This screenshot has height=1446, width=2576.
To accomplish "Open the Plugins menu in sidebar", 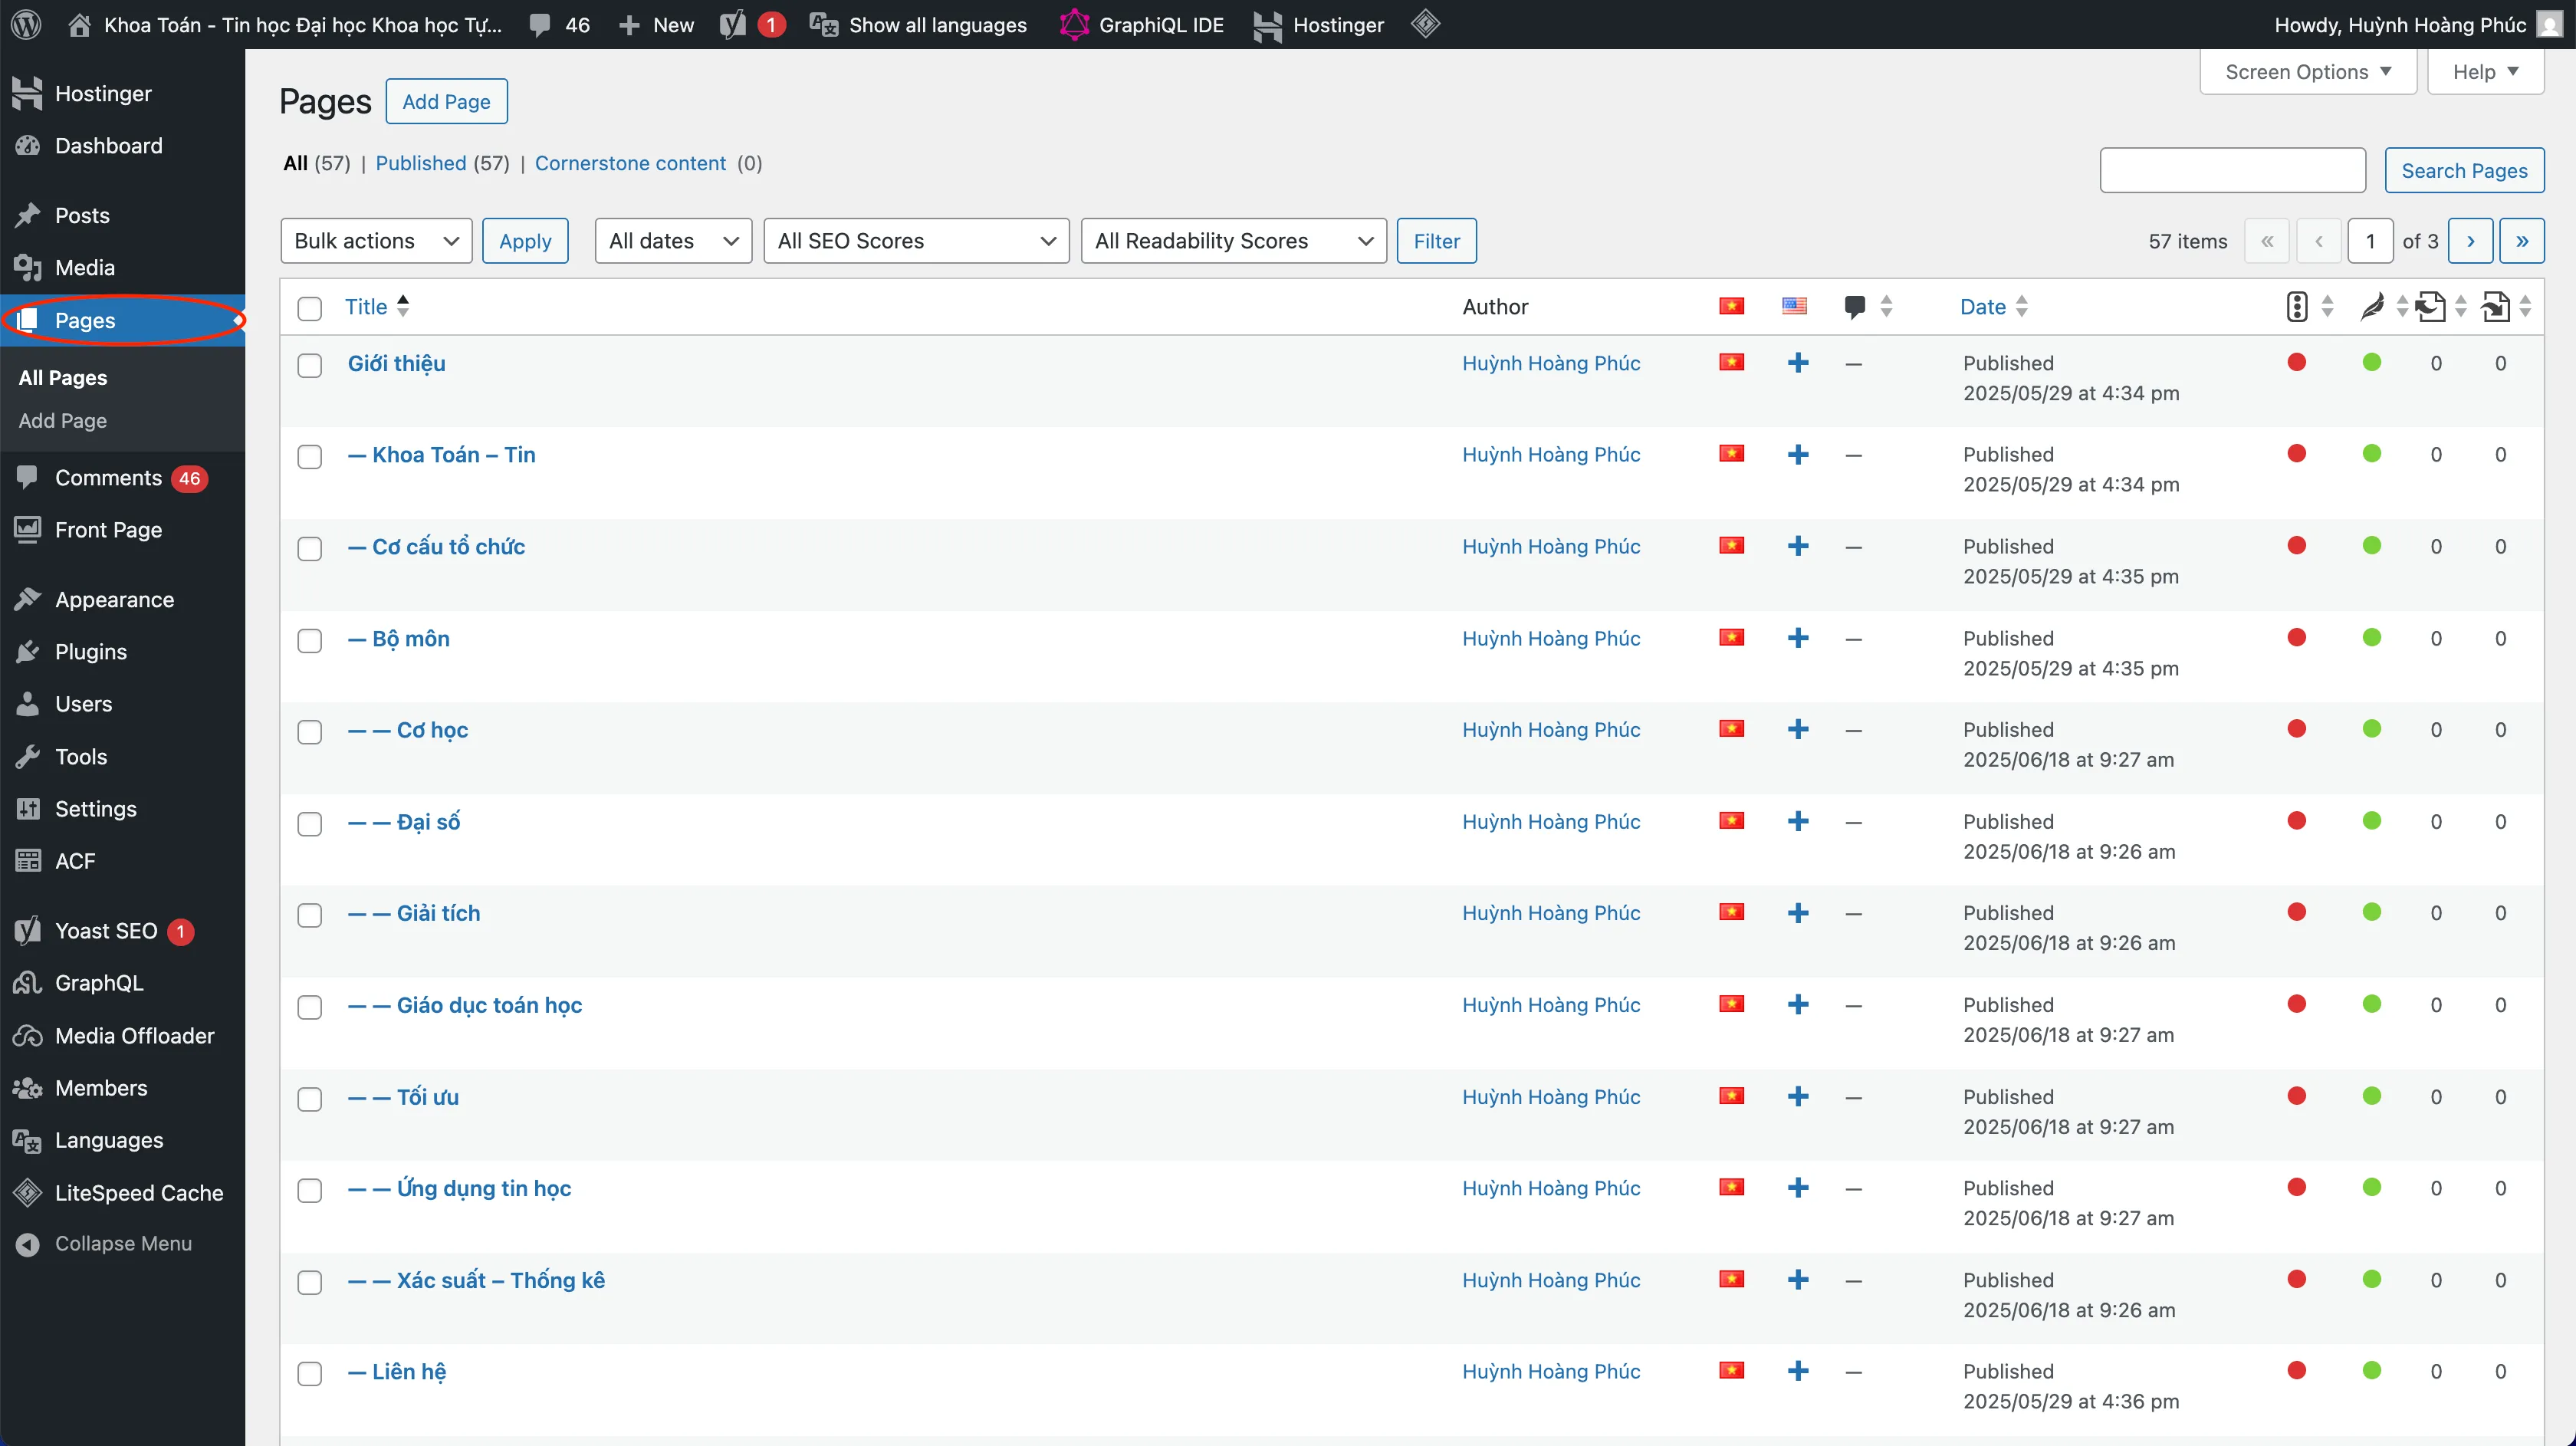I will (x=91, y=652).
